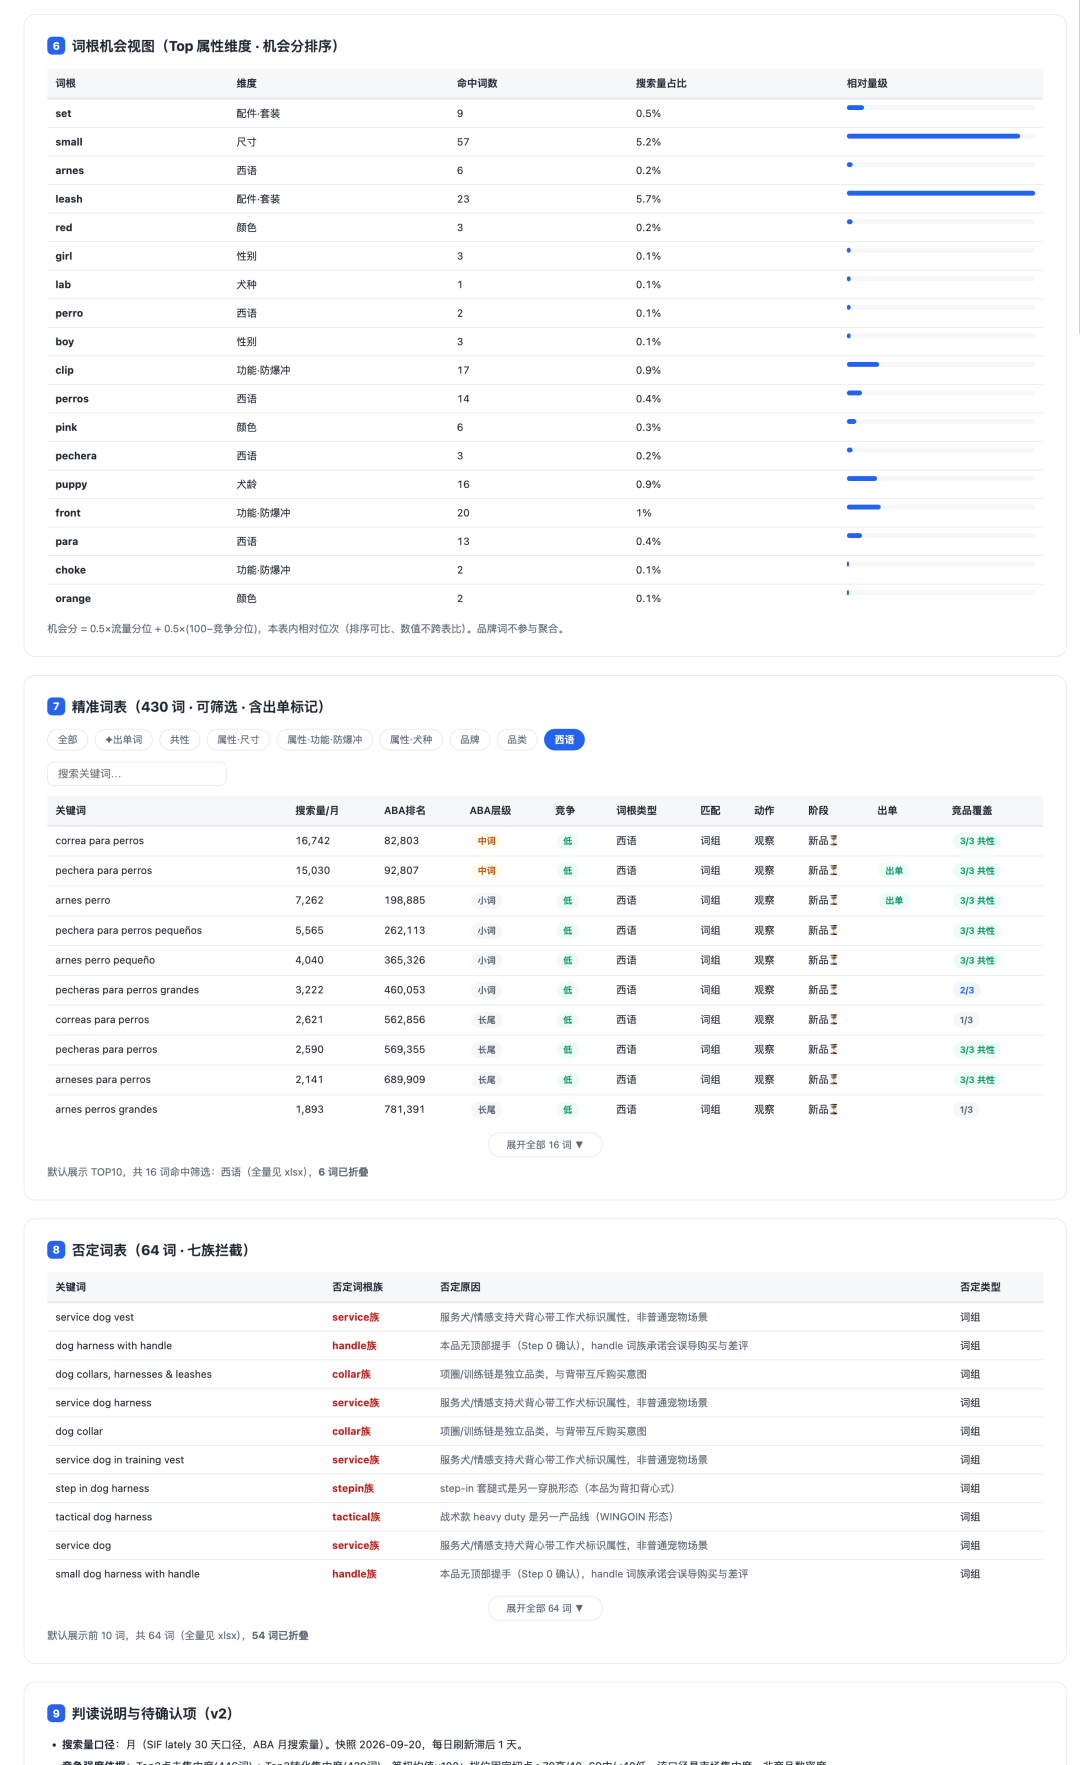1080x1765 pixels.
Task: Click the 中词 badge for correa para perros
Action: click(x=487, y=841)
